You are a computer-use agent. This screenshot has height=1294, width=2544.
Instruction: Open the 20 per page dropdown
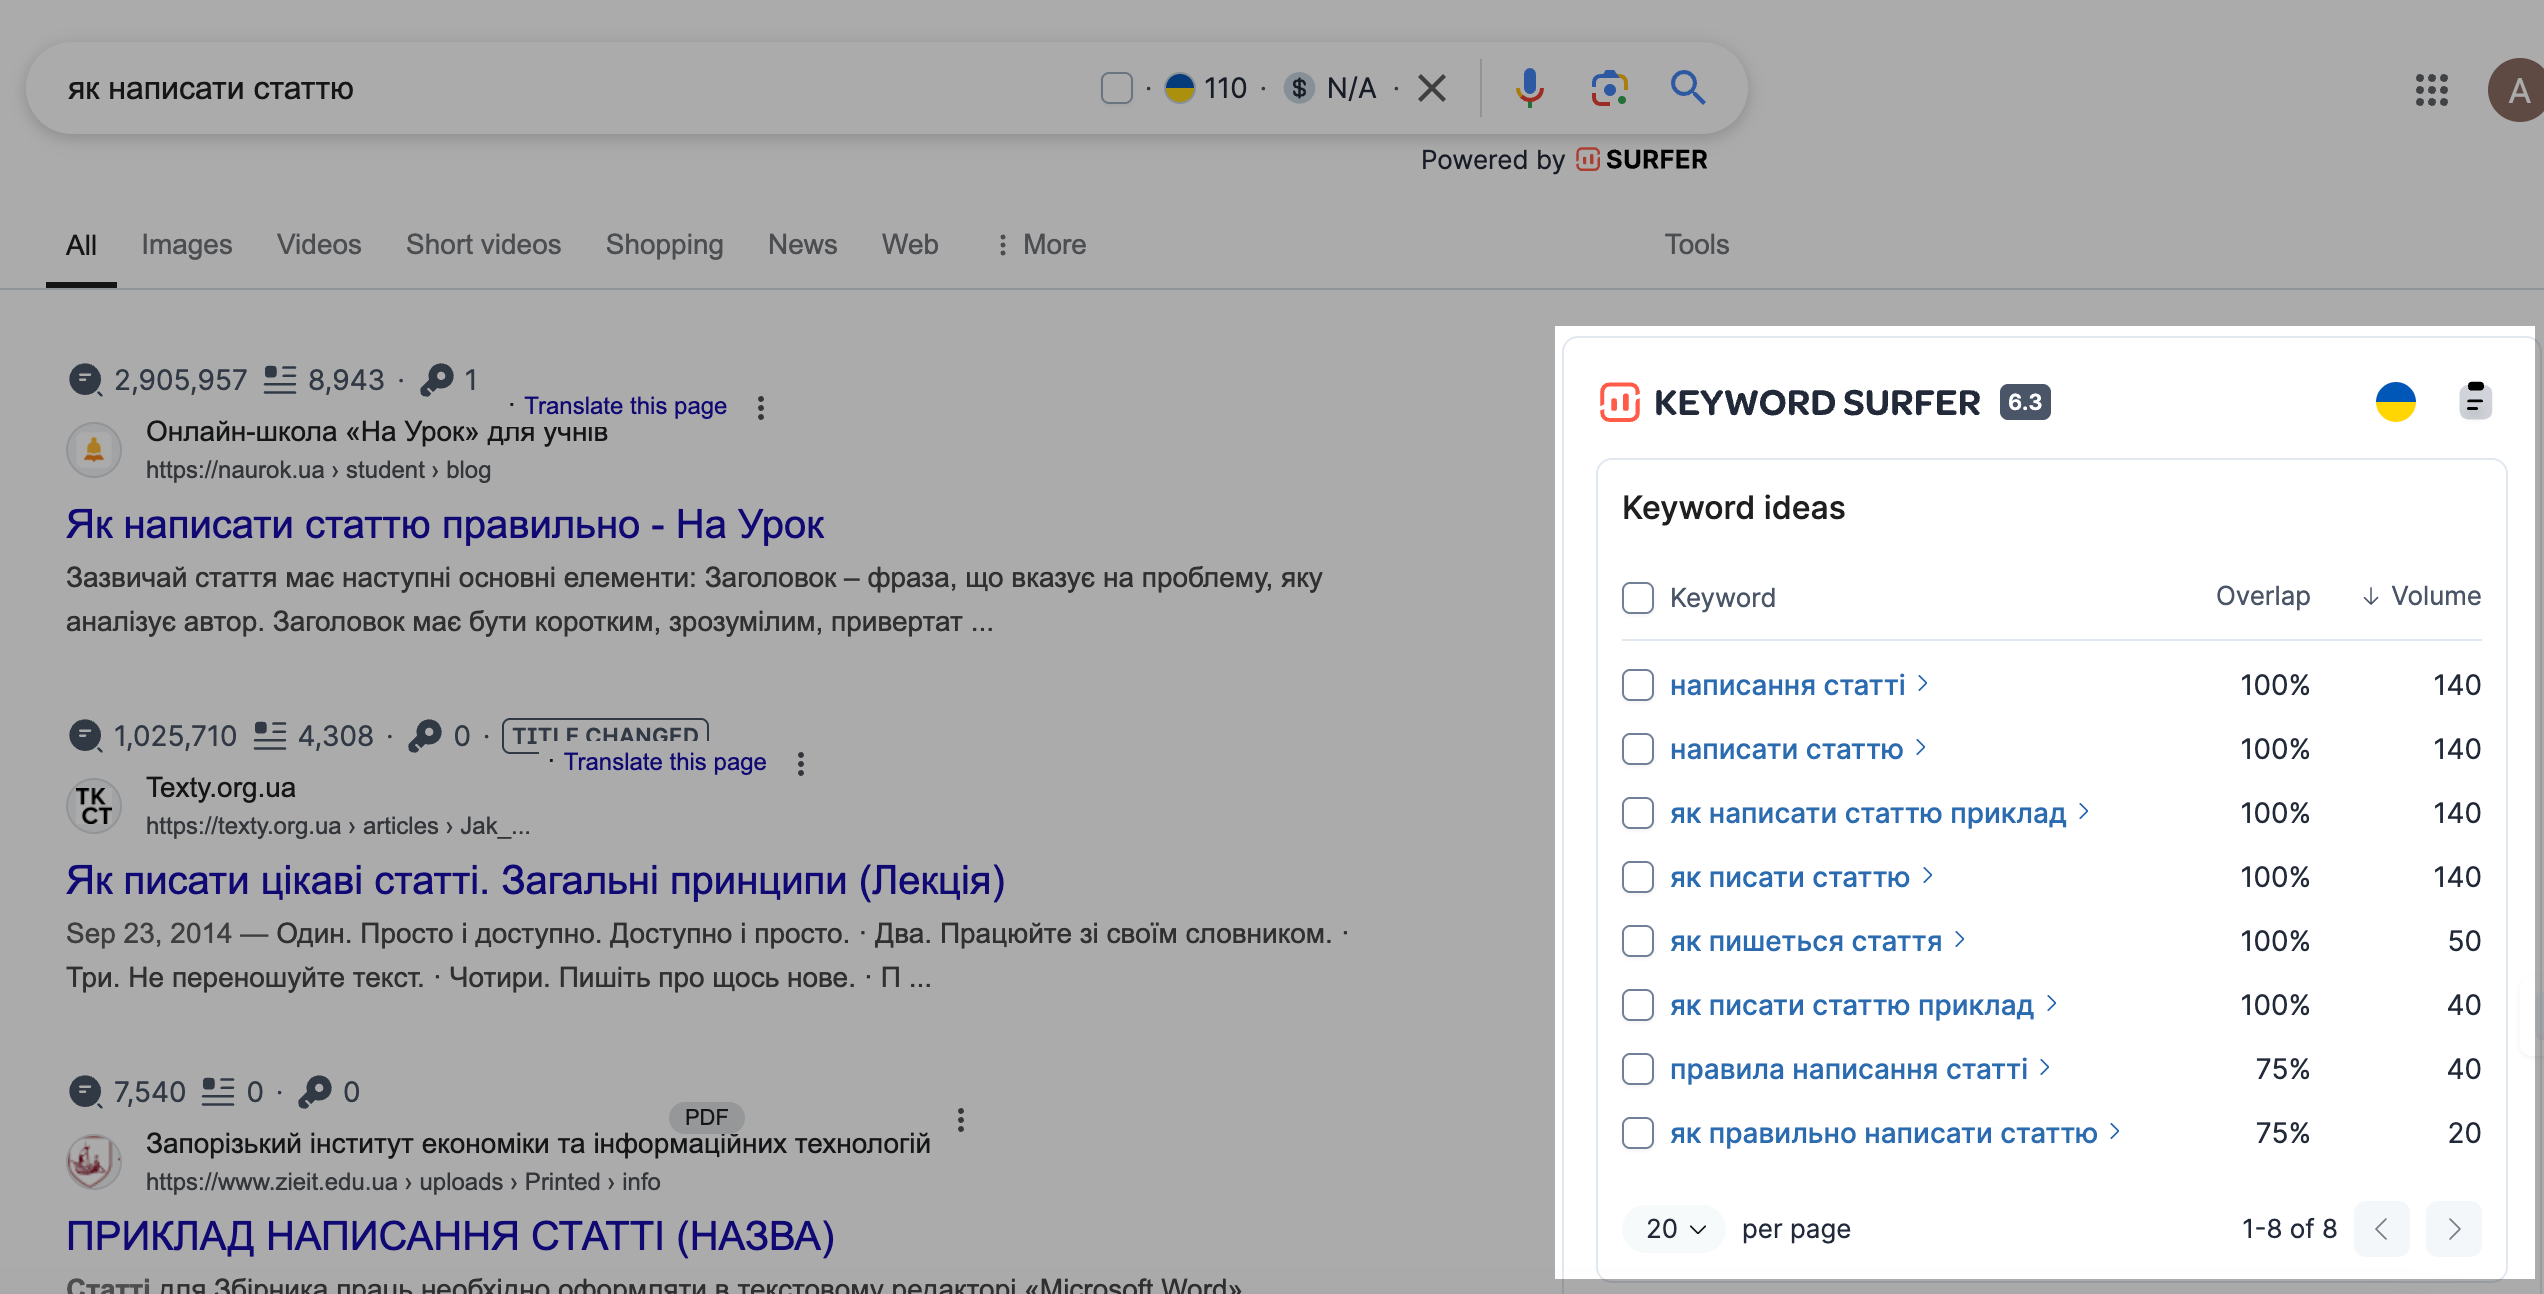(x=1675, y=1229)
